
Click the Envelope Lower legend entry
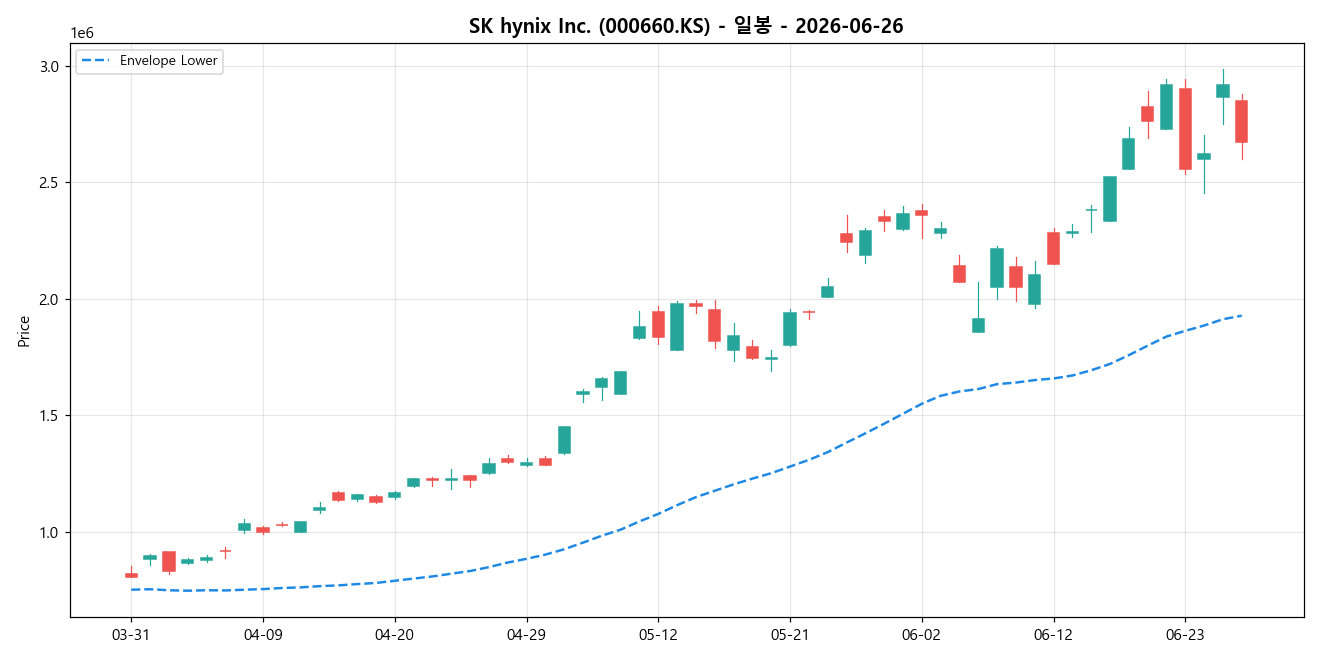(x=148, y=61)
